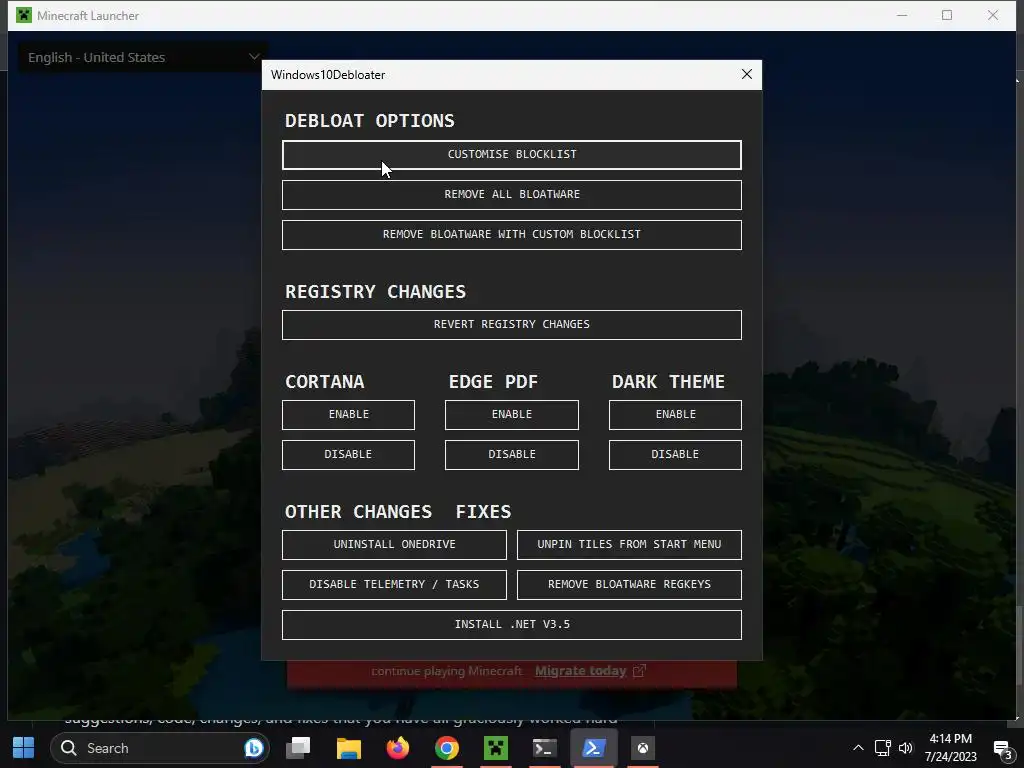The image size is (1024, 768).
Task: Open the language dropdown in Minecraft Launcher
Action: pyautogui.click(x=142, y=57)
